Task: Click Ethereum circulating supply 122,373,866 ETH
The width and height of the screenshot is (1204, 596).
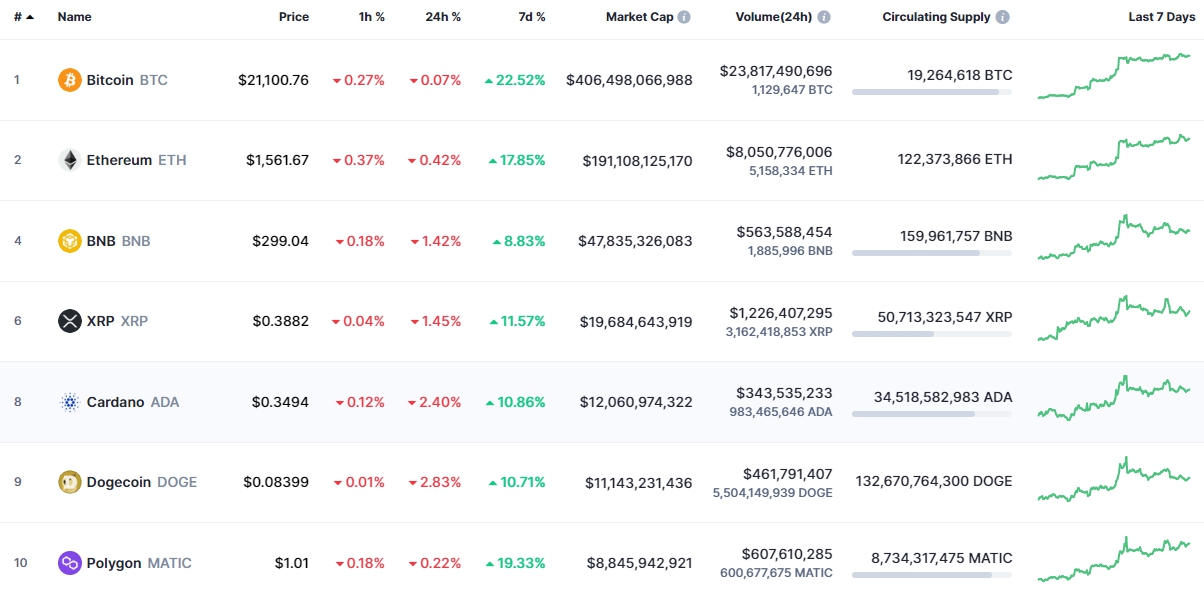Action: pyautogui.click(x=955, y=160)
